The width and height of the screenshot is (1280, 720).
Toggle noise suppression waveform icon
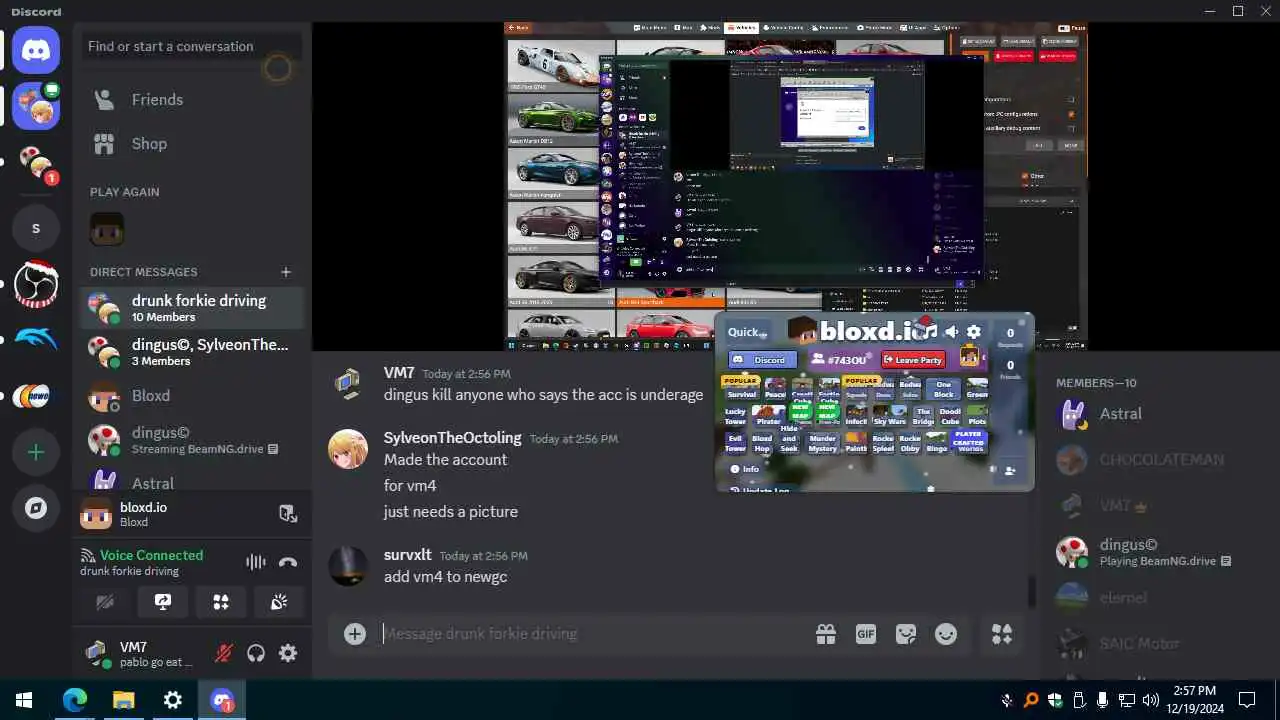tap(256, 562)
